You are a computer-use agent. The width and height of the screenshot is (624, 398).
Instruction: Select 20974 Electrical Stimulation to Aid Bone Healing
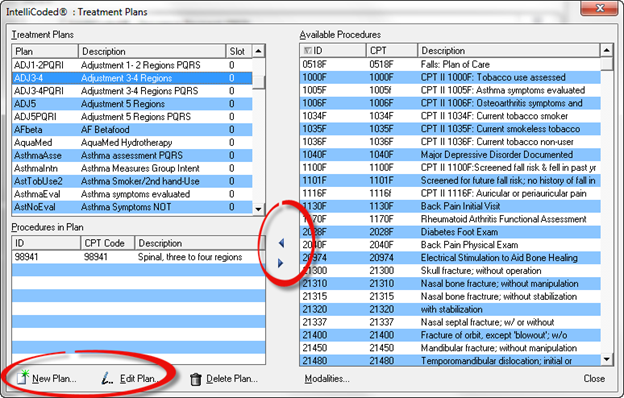[x=450, y=258]
